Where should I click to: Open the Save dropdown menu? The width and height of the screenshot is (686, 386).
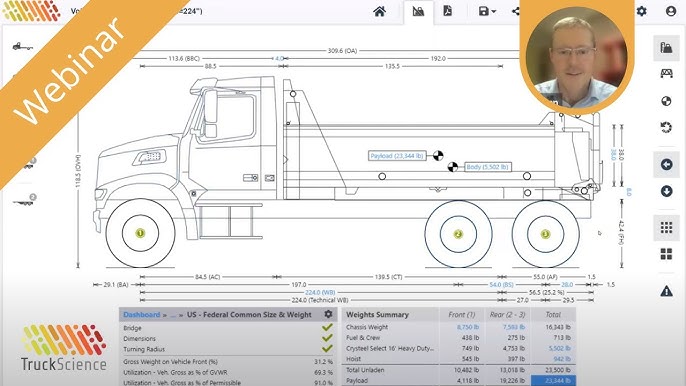486,11
